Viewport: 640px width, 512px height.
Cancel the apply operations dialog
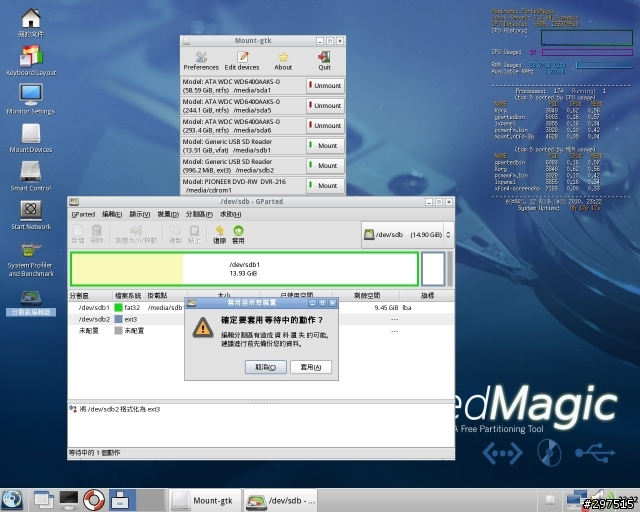click(266, 367)
